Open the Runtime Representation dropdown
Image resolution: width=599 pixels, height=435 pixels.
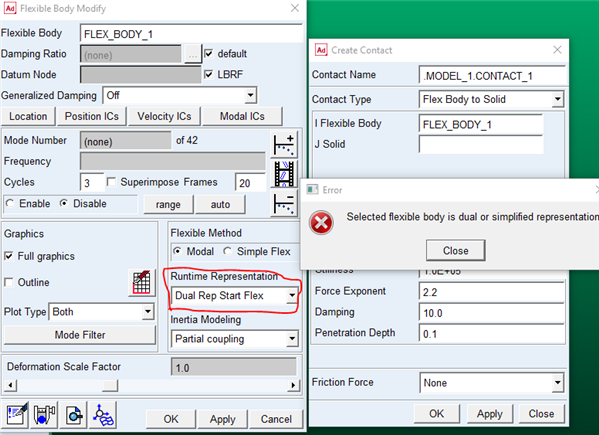pos(292,295)
